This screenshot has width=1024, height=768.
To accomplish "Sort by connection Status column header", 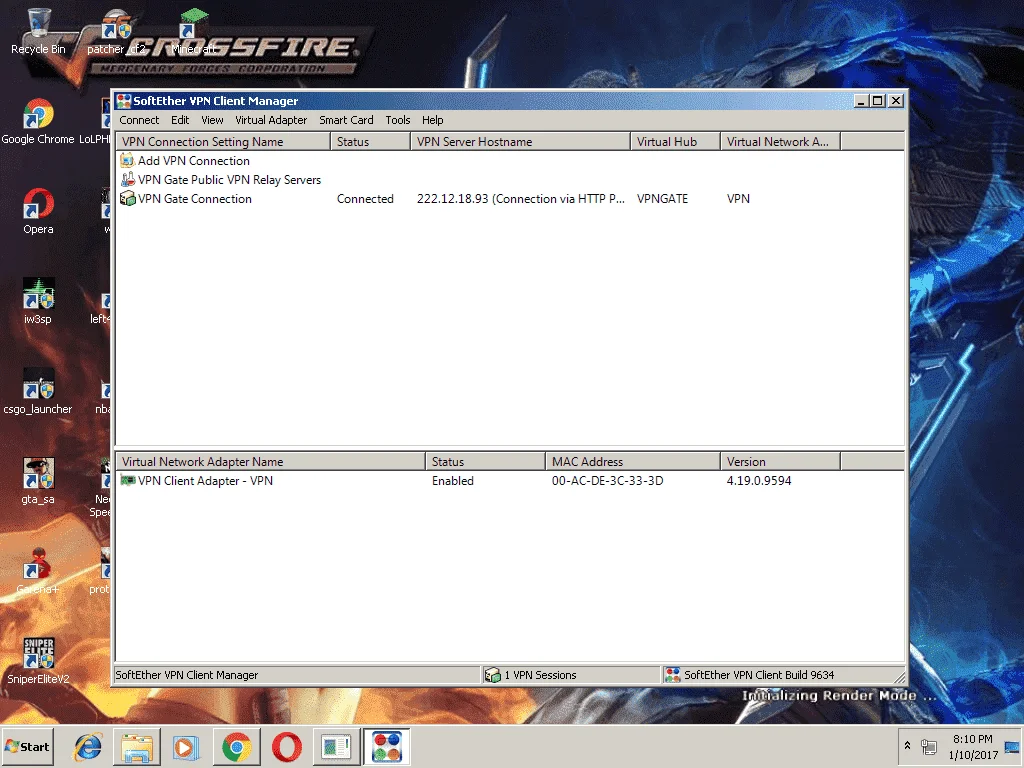I will tap(370, 142).
